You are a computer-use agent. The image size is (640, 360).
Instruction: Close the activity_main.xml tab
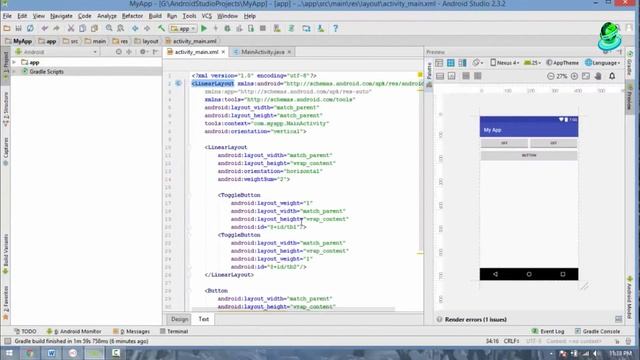(223, 52)
